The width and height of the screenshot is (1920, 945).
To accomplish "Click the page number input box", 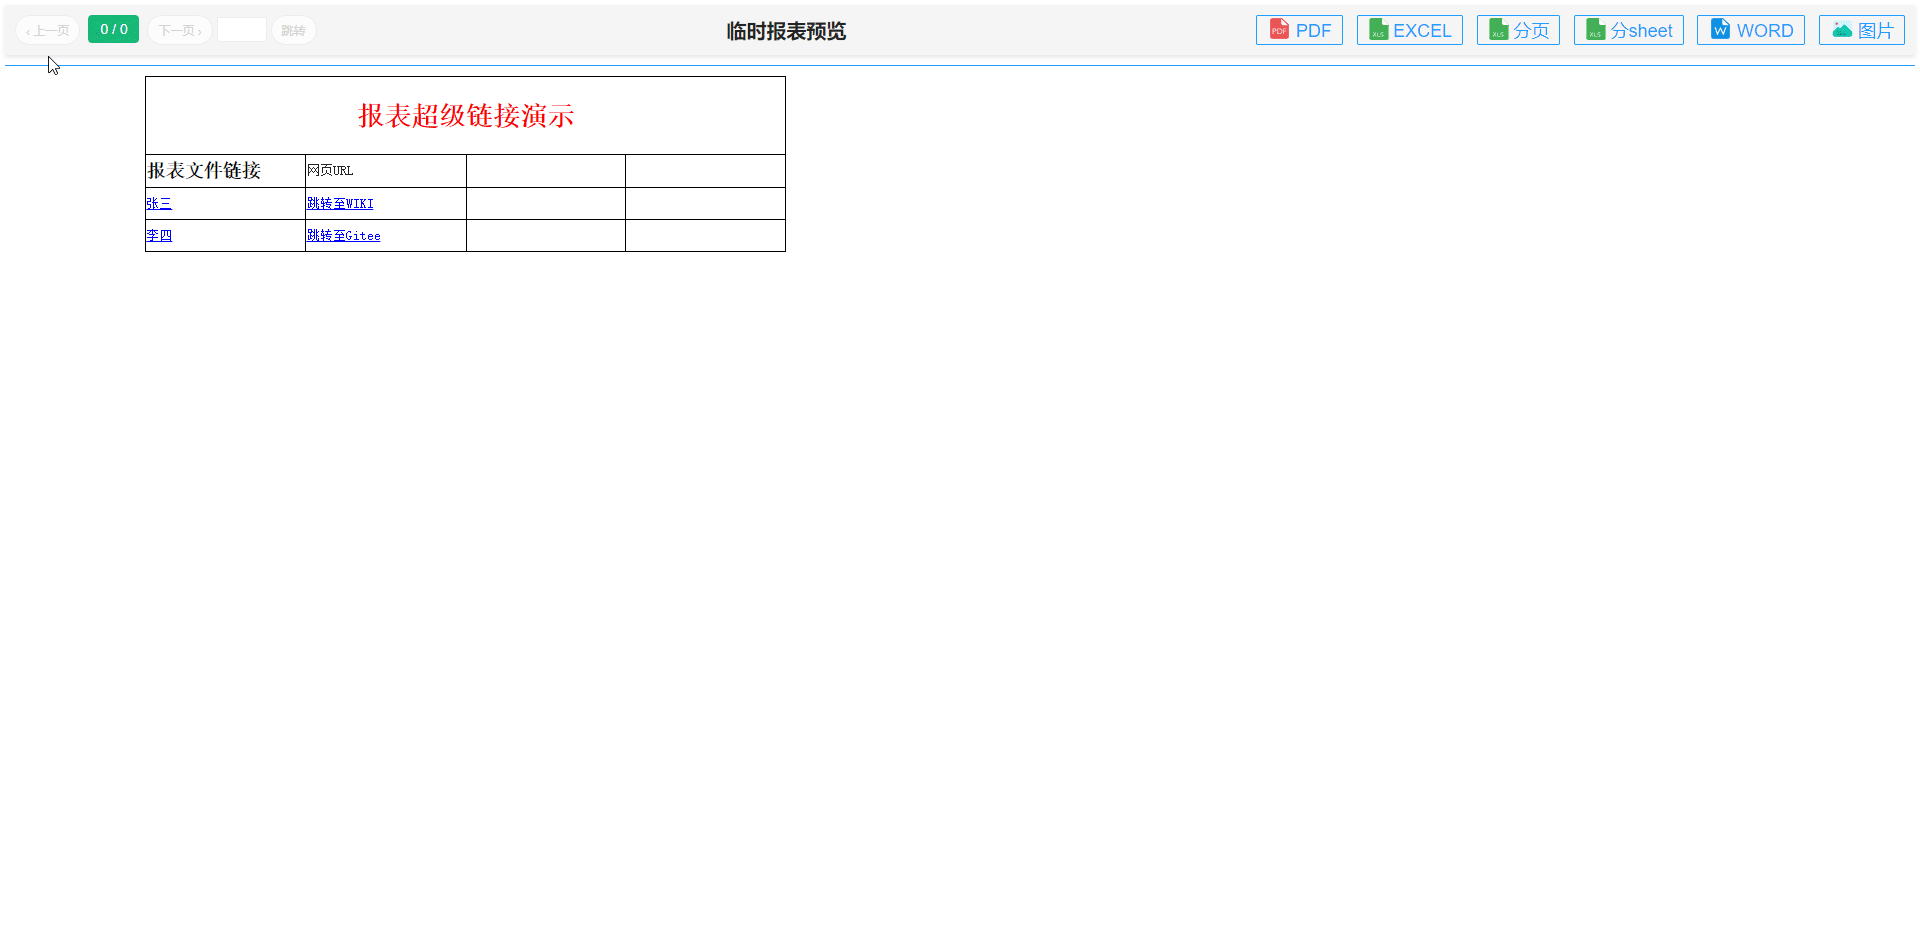I will pyautogui.click(x=242, y=30).
